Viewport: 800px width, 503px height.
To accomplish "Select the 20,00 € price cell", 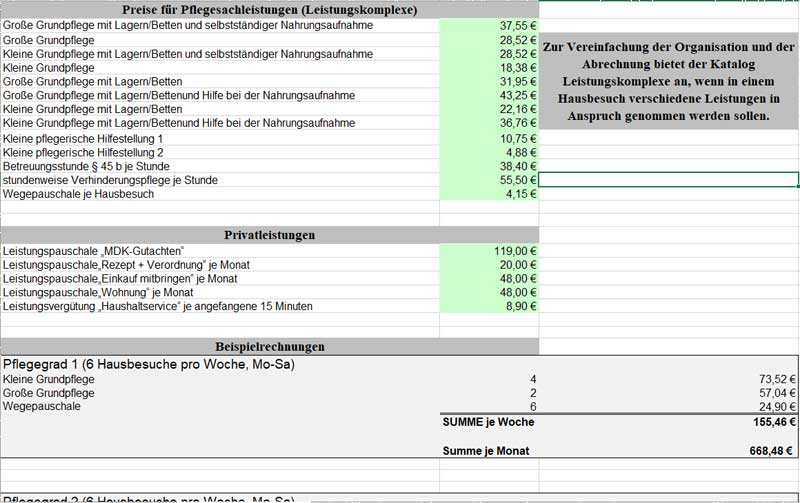I will (x=489, y=265).
